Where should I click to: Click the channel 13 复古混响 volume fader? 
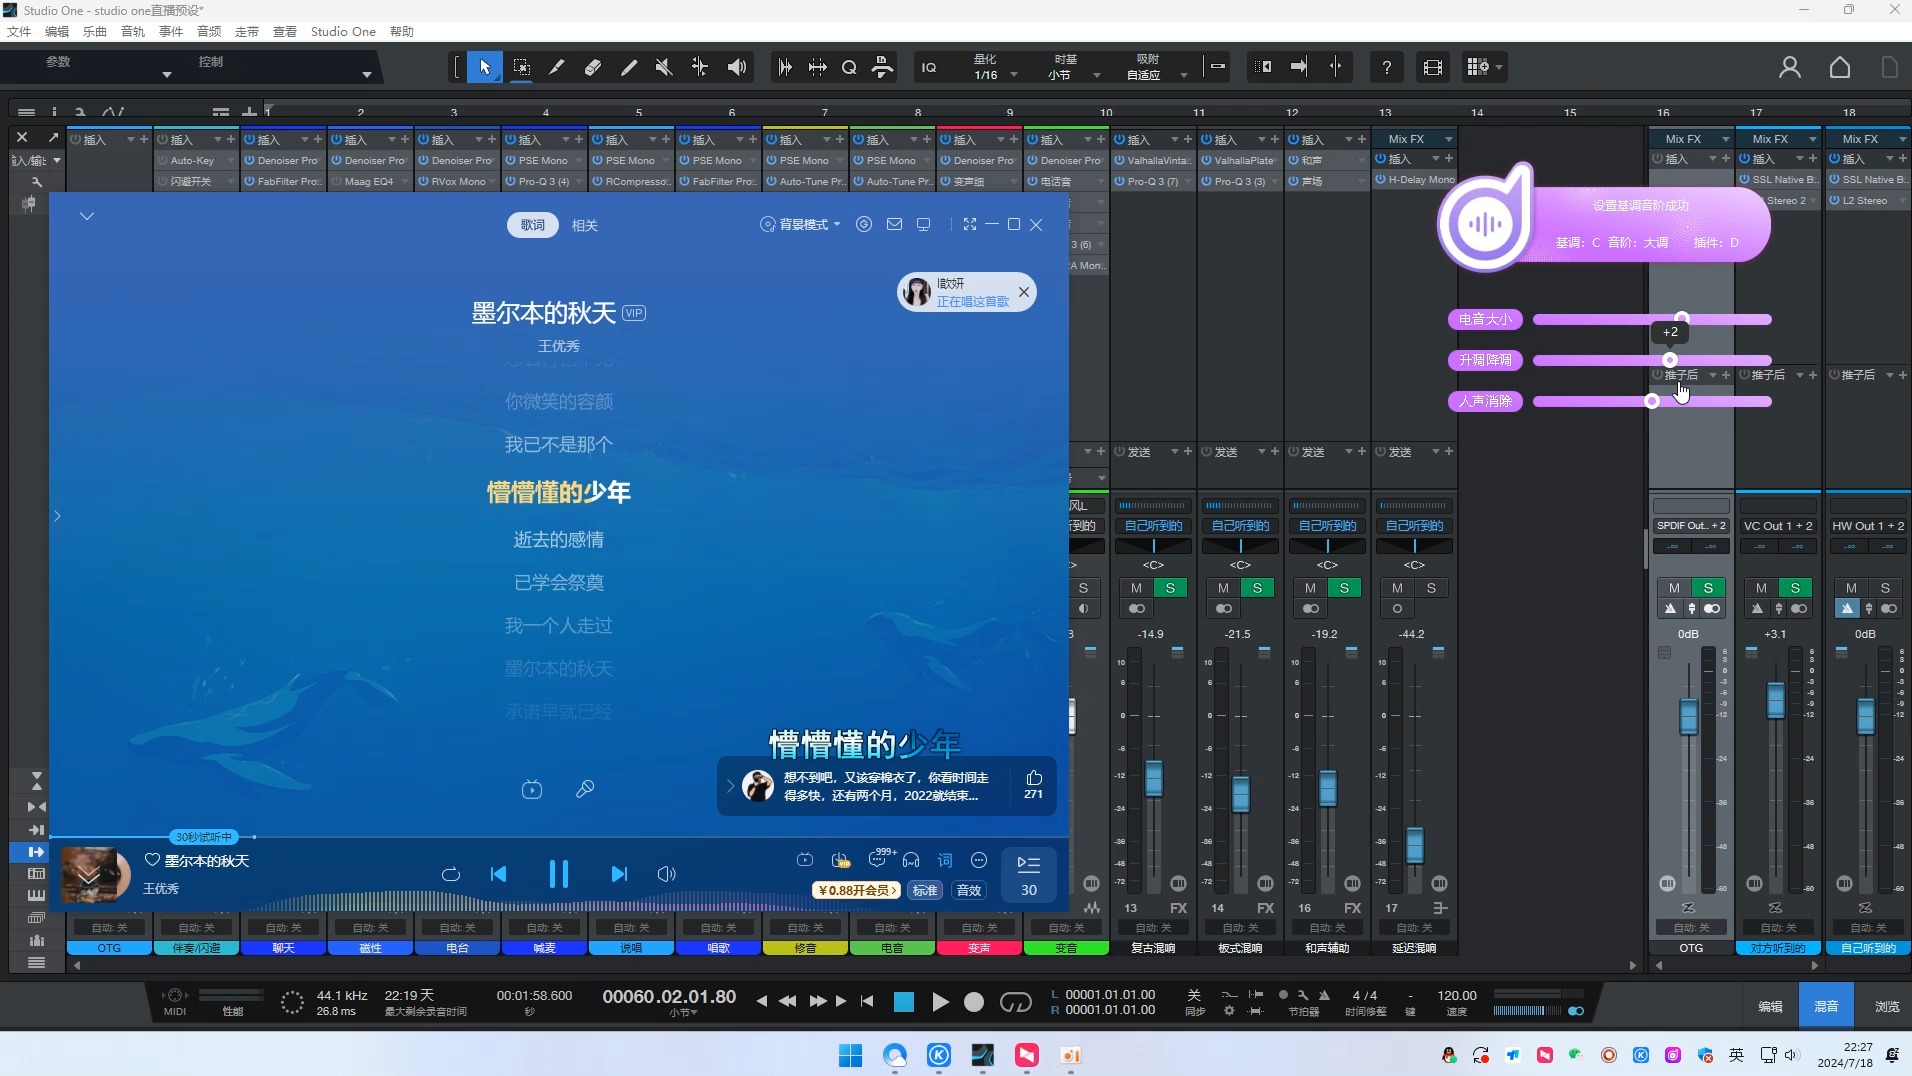(1154, 778)
